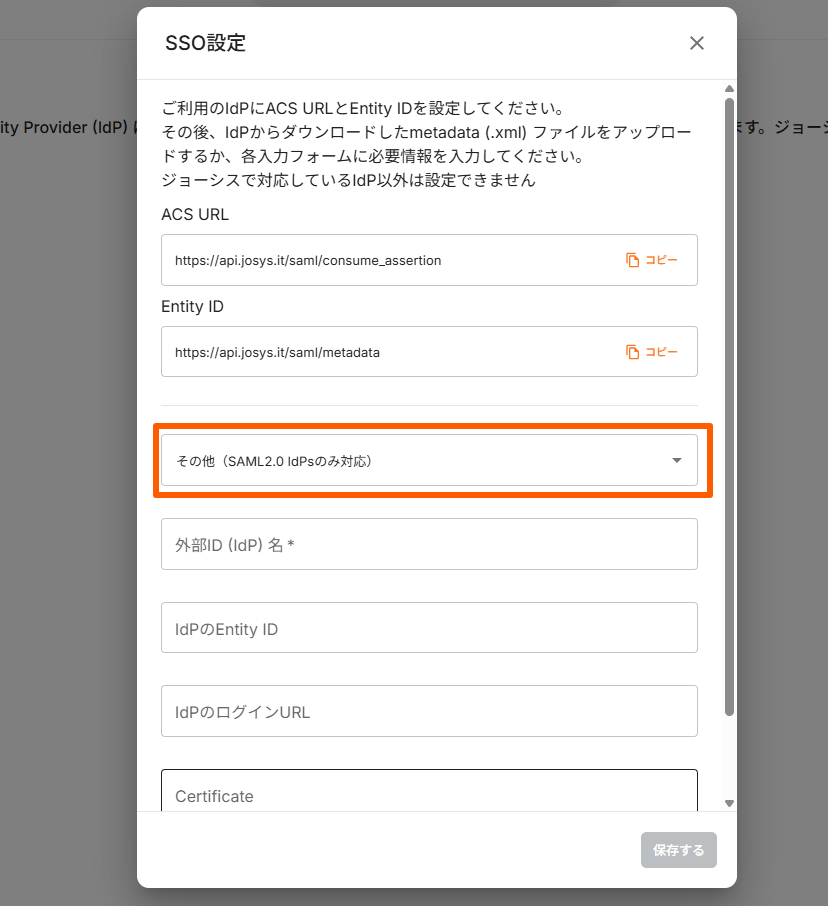This screenshot has width=828, height=906.
Task: Click the dialog's vertical scrollbar thumb
Action: pyautogui.click(x=729, y=400)
